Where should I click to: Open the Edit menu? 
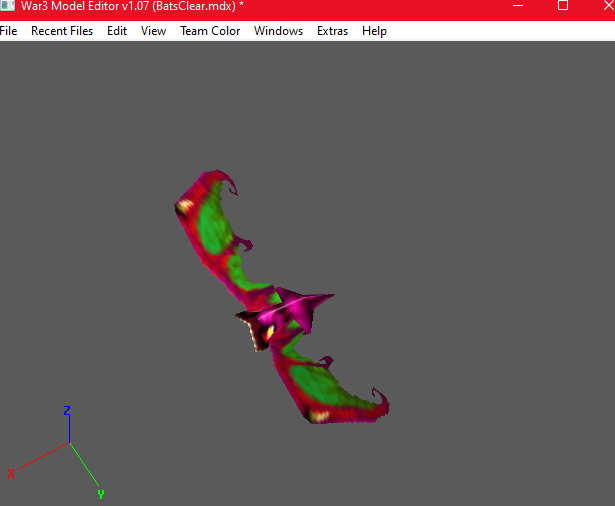(117, 31)
